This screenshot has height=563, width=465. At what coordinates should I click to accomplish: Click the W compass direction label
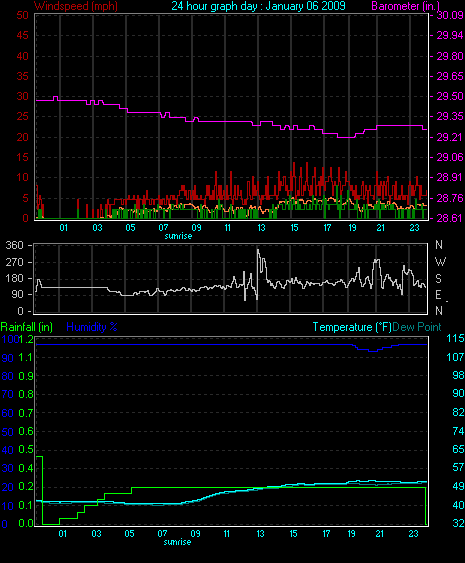pyautogui.click(x=440, y=262)
